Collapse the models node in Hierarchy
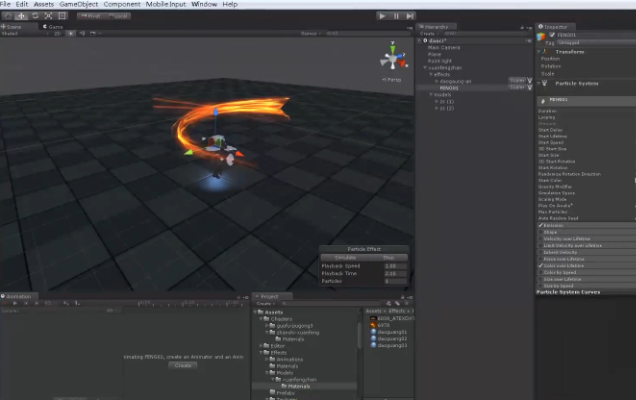This screenshot has height=400, width=636. [x=431, y=95]
